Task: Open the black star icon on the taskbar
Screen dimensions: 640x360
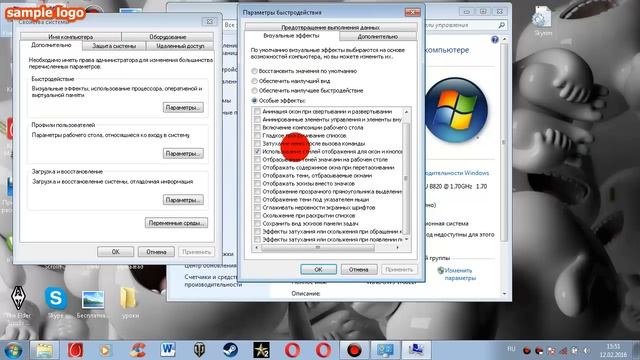Action: point(261,350)
